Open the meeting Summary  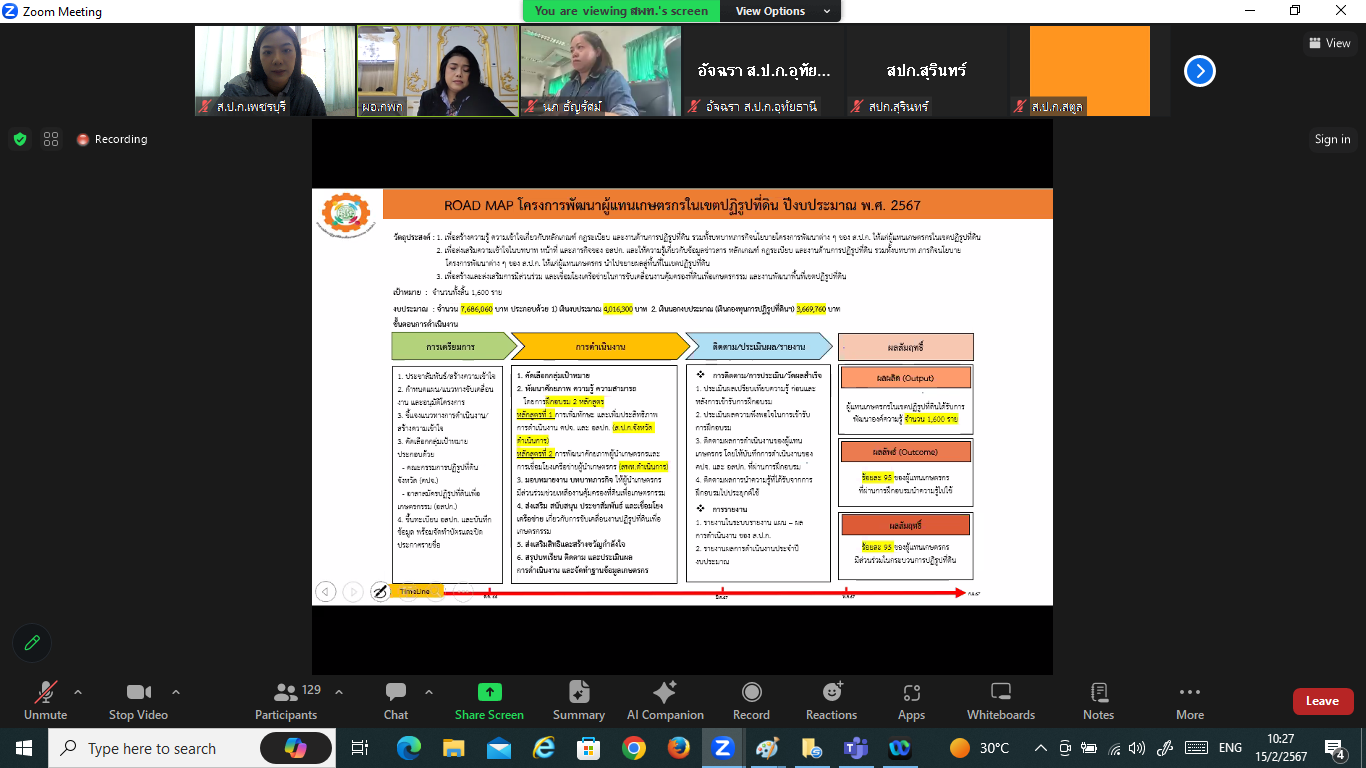579,700
